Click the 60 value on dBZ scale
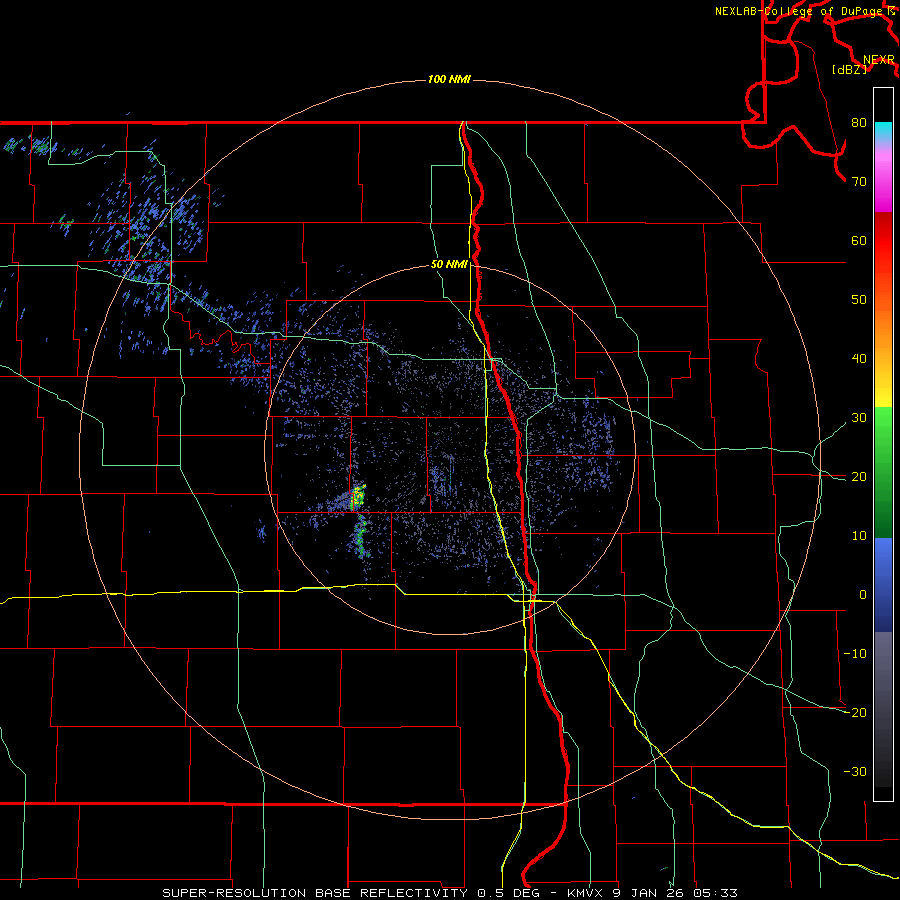This screenshot has width=900, height=900. (859, 240)
